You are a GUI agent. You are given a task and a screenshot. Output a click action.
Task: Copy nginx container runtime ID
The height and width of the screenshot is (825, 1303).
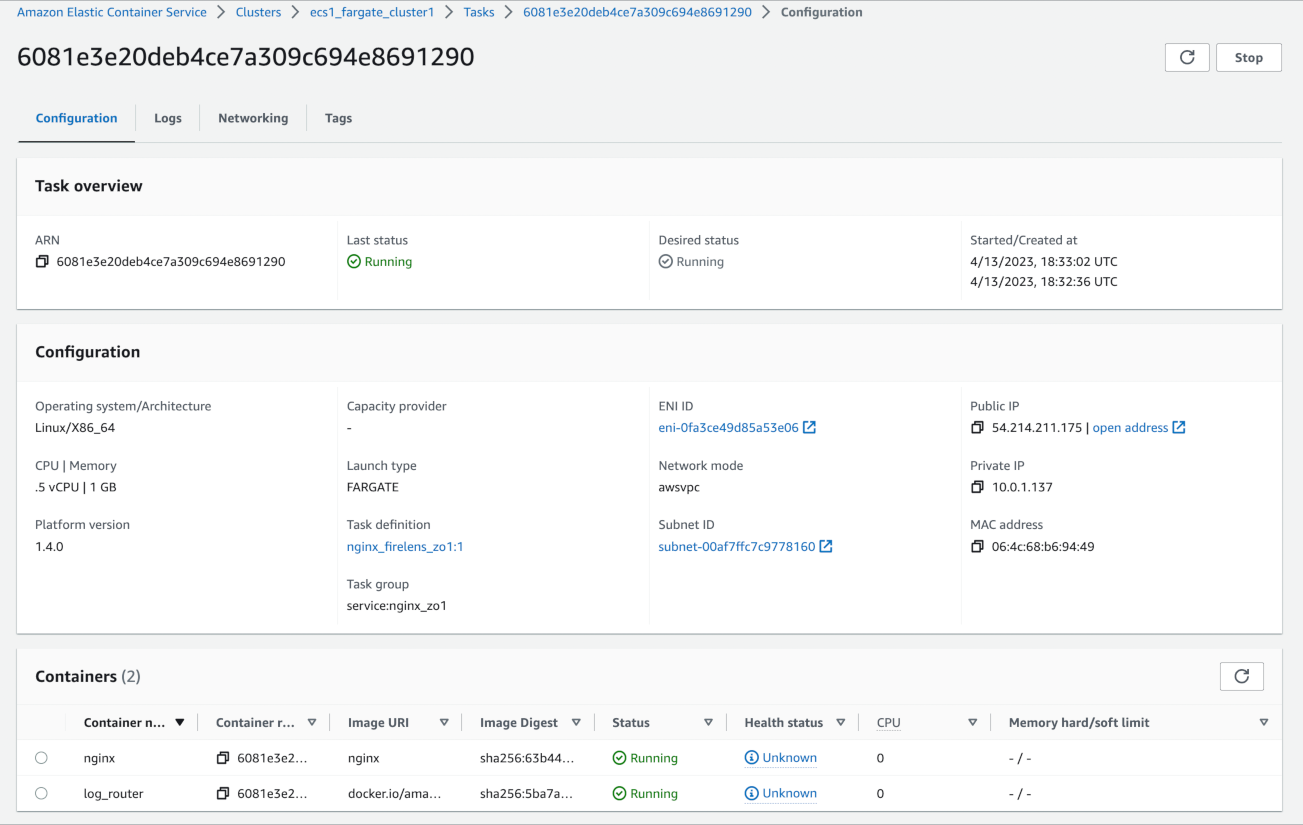(223, 758)
